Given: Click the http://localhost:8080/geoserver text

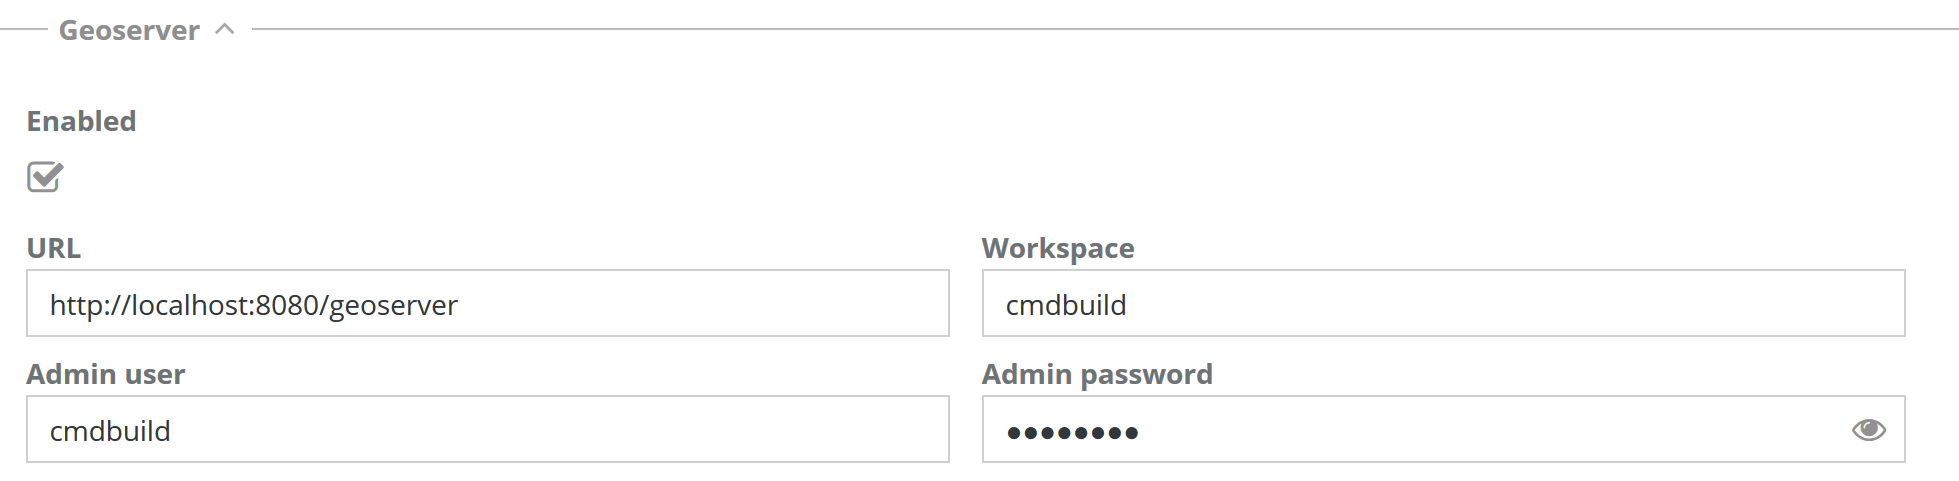Looking at the screenshot, I should (x=253, y=305).
